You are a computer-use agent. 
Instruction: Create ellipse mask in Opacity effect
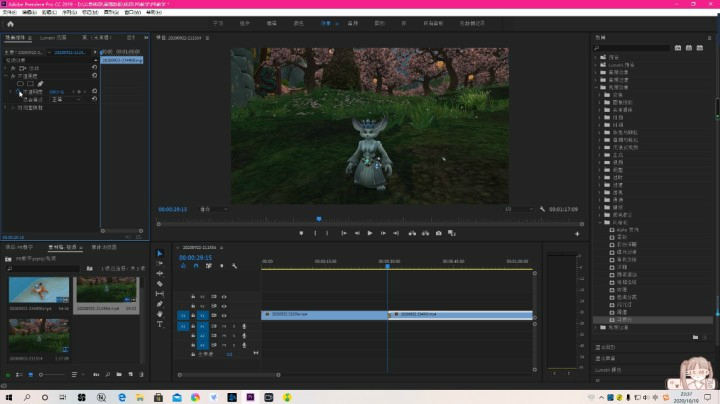[20, 84]
